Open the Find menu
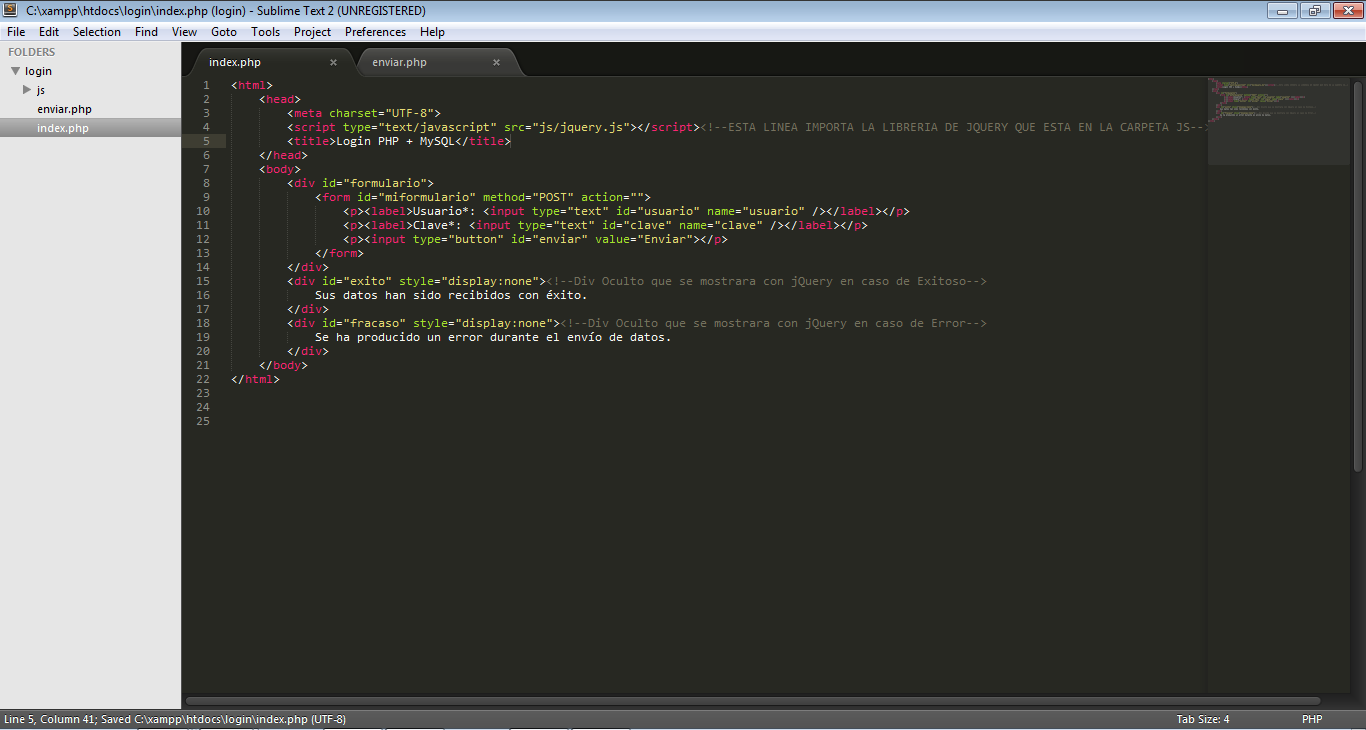Viewport: 1366px width, 730px height. point(146,31)
